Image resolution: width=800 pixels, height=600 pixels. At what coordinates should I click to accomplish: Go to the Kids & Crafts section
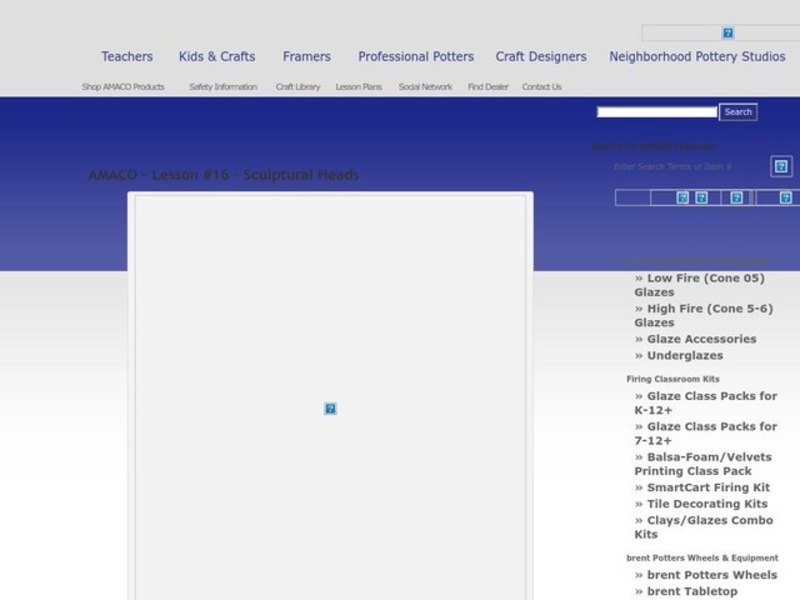coord(217,57)
